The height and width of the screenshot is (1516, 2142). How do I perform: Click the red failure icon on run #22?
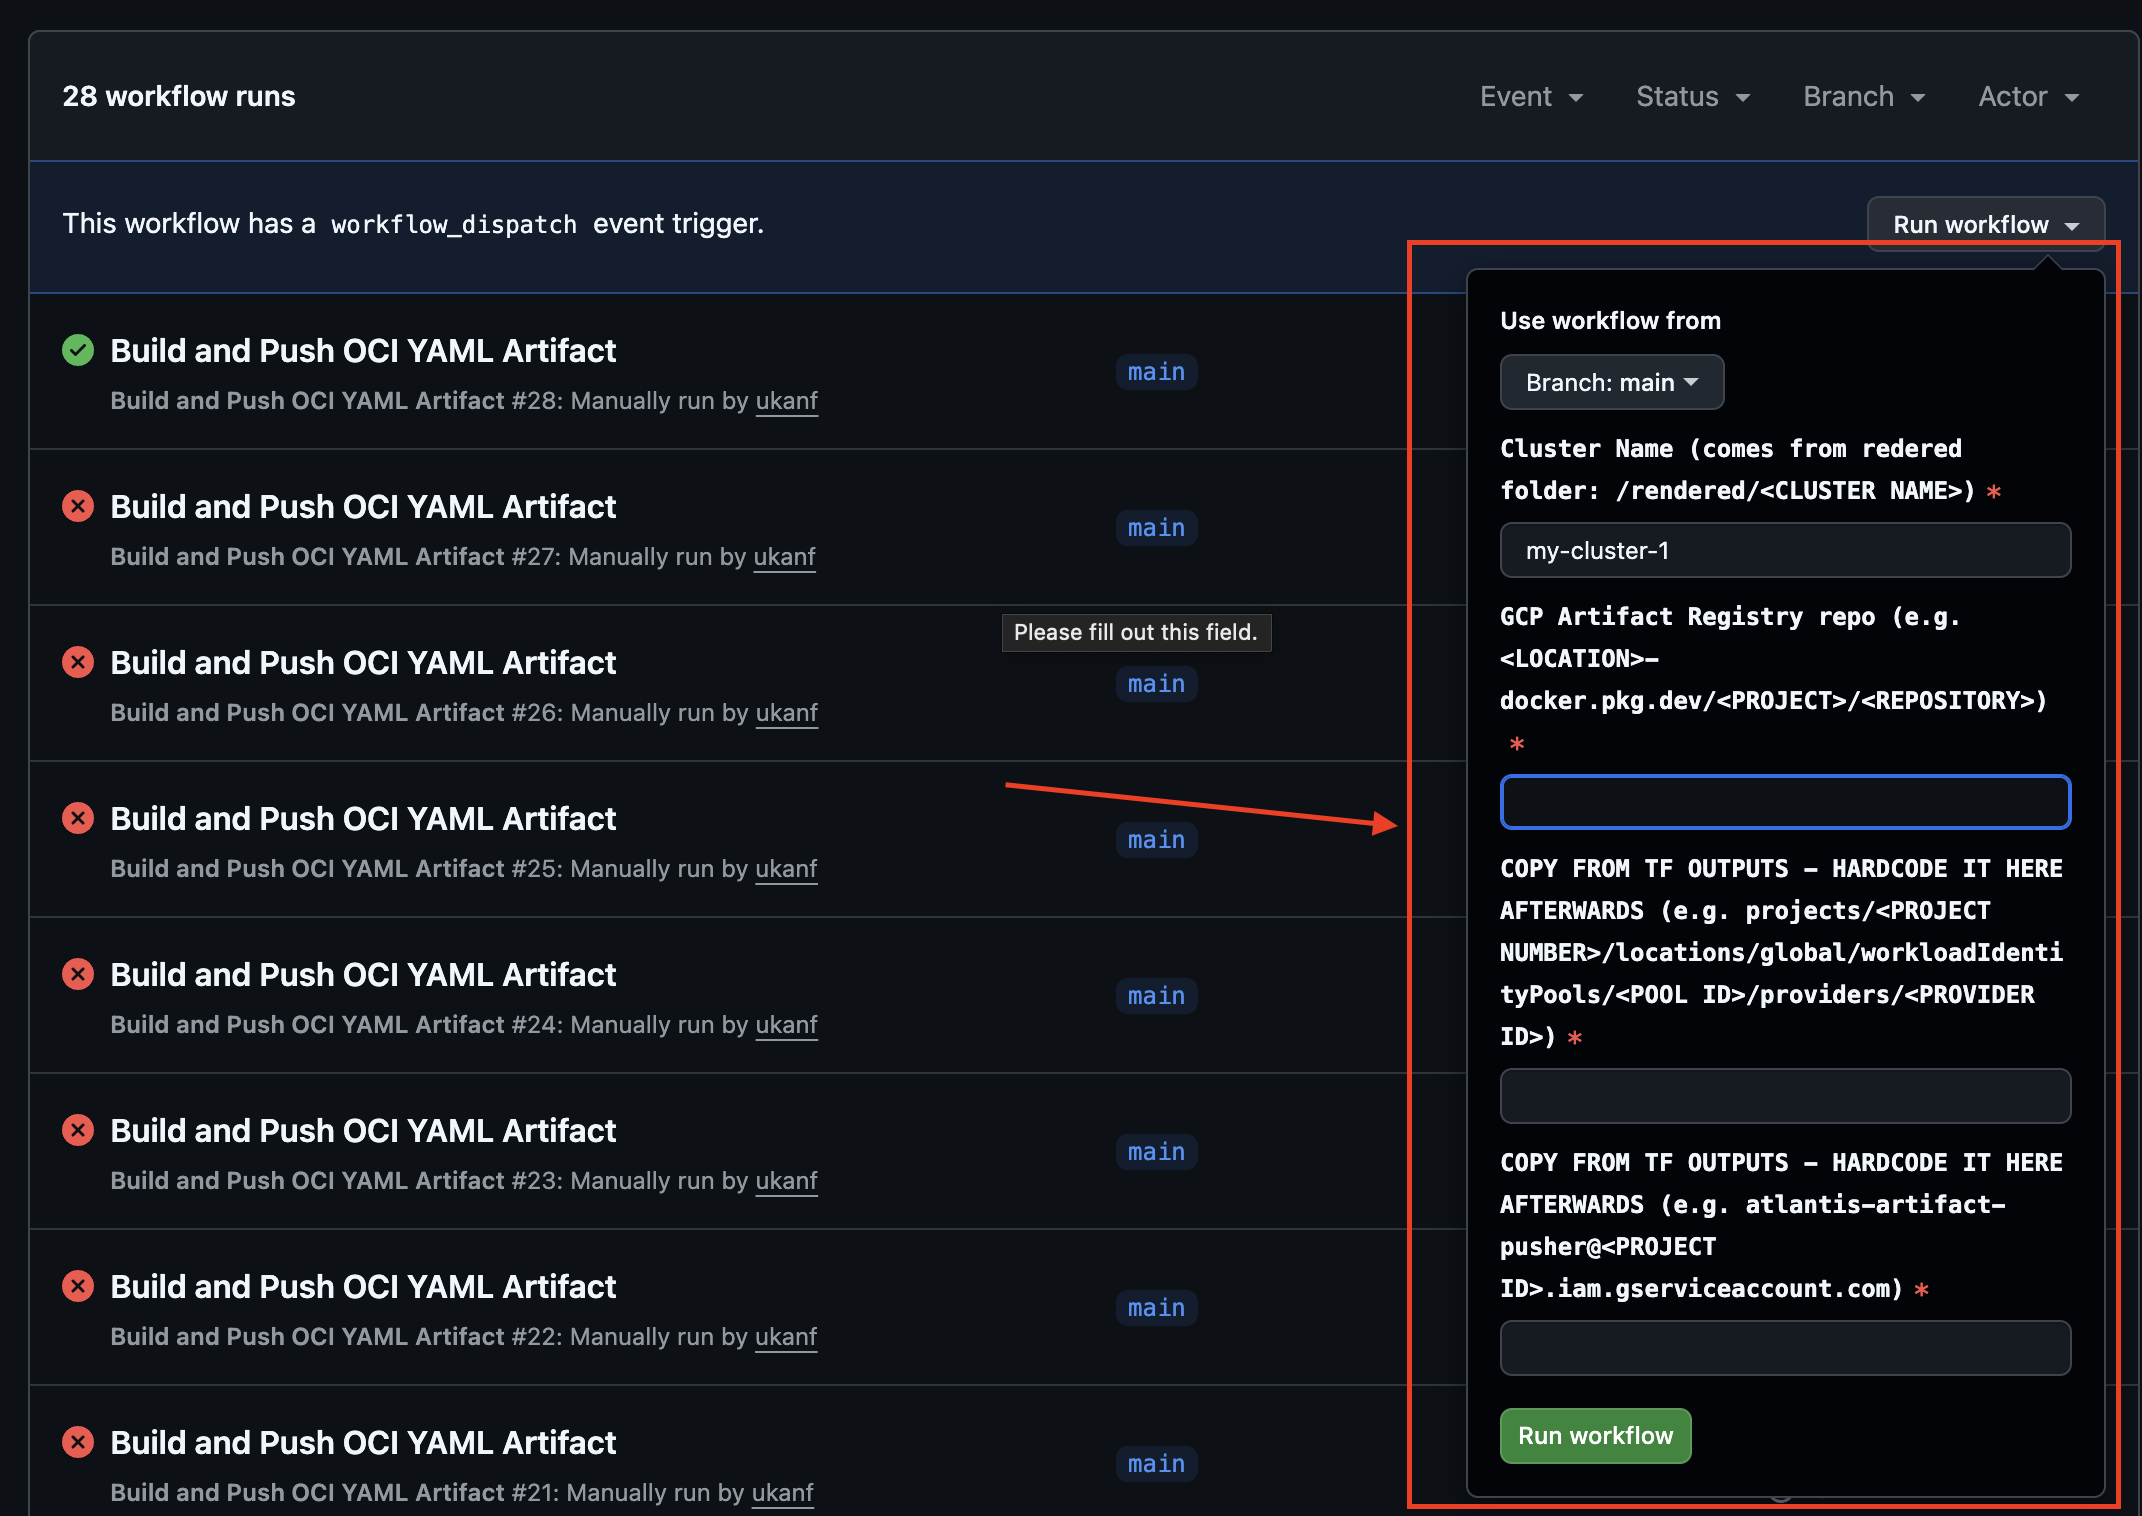click(78, 1286)
